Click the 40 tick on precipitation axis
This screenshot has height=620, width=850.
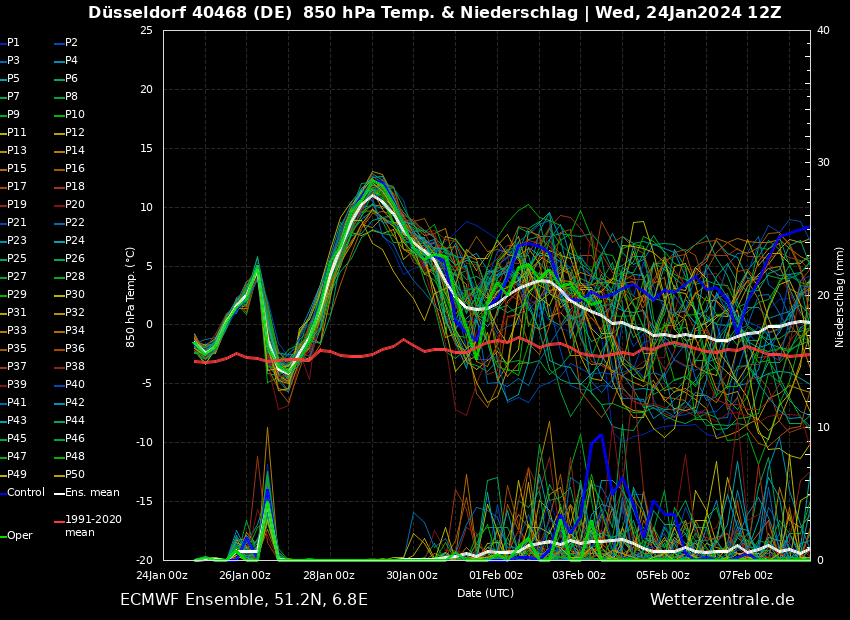pos(823,30)
